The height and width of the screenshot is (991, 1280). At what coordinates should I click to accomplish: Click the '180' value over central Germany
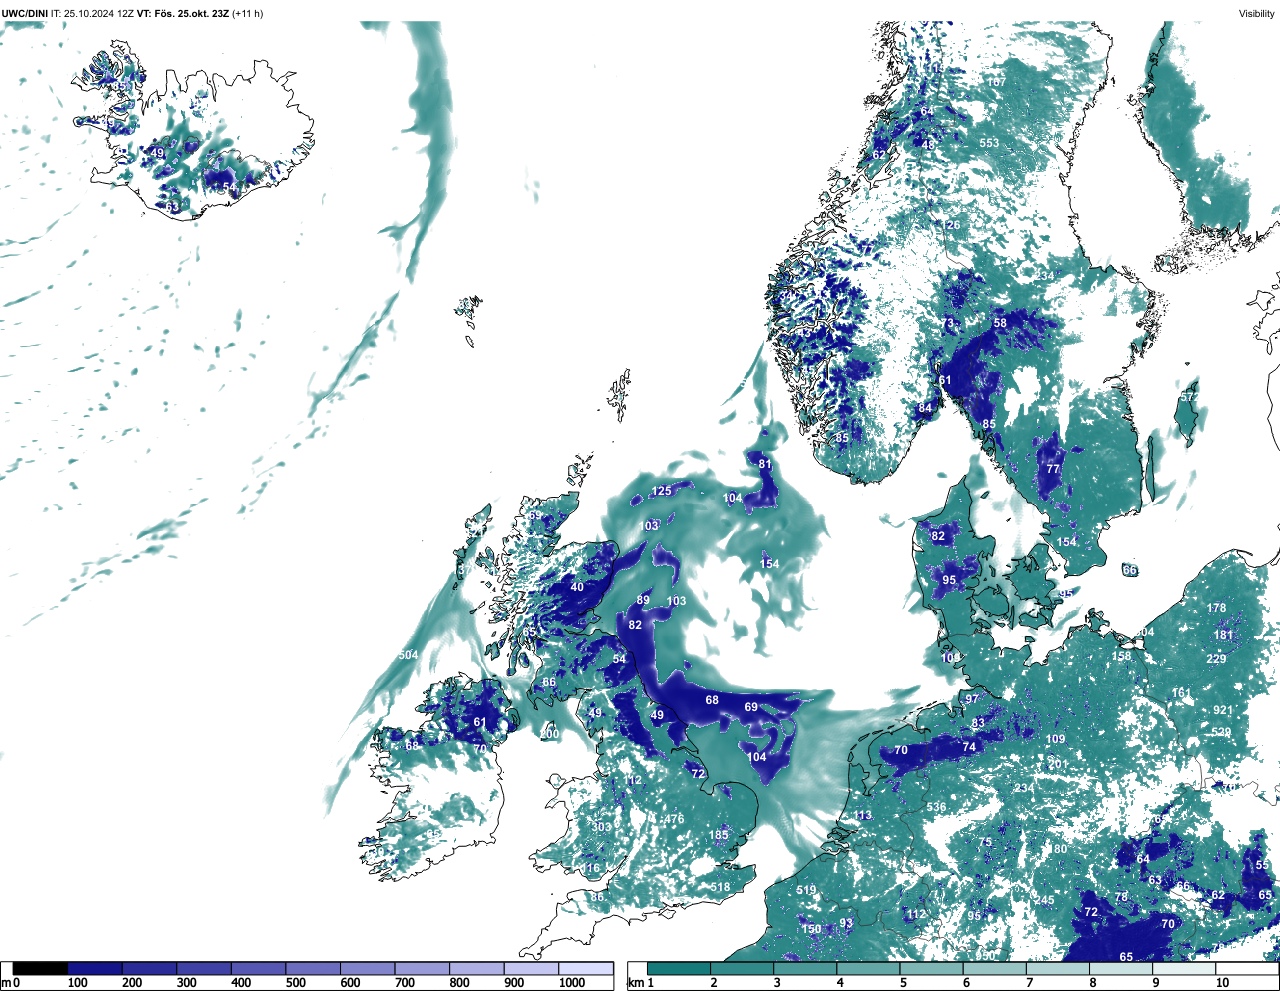[1058, 849]
